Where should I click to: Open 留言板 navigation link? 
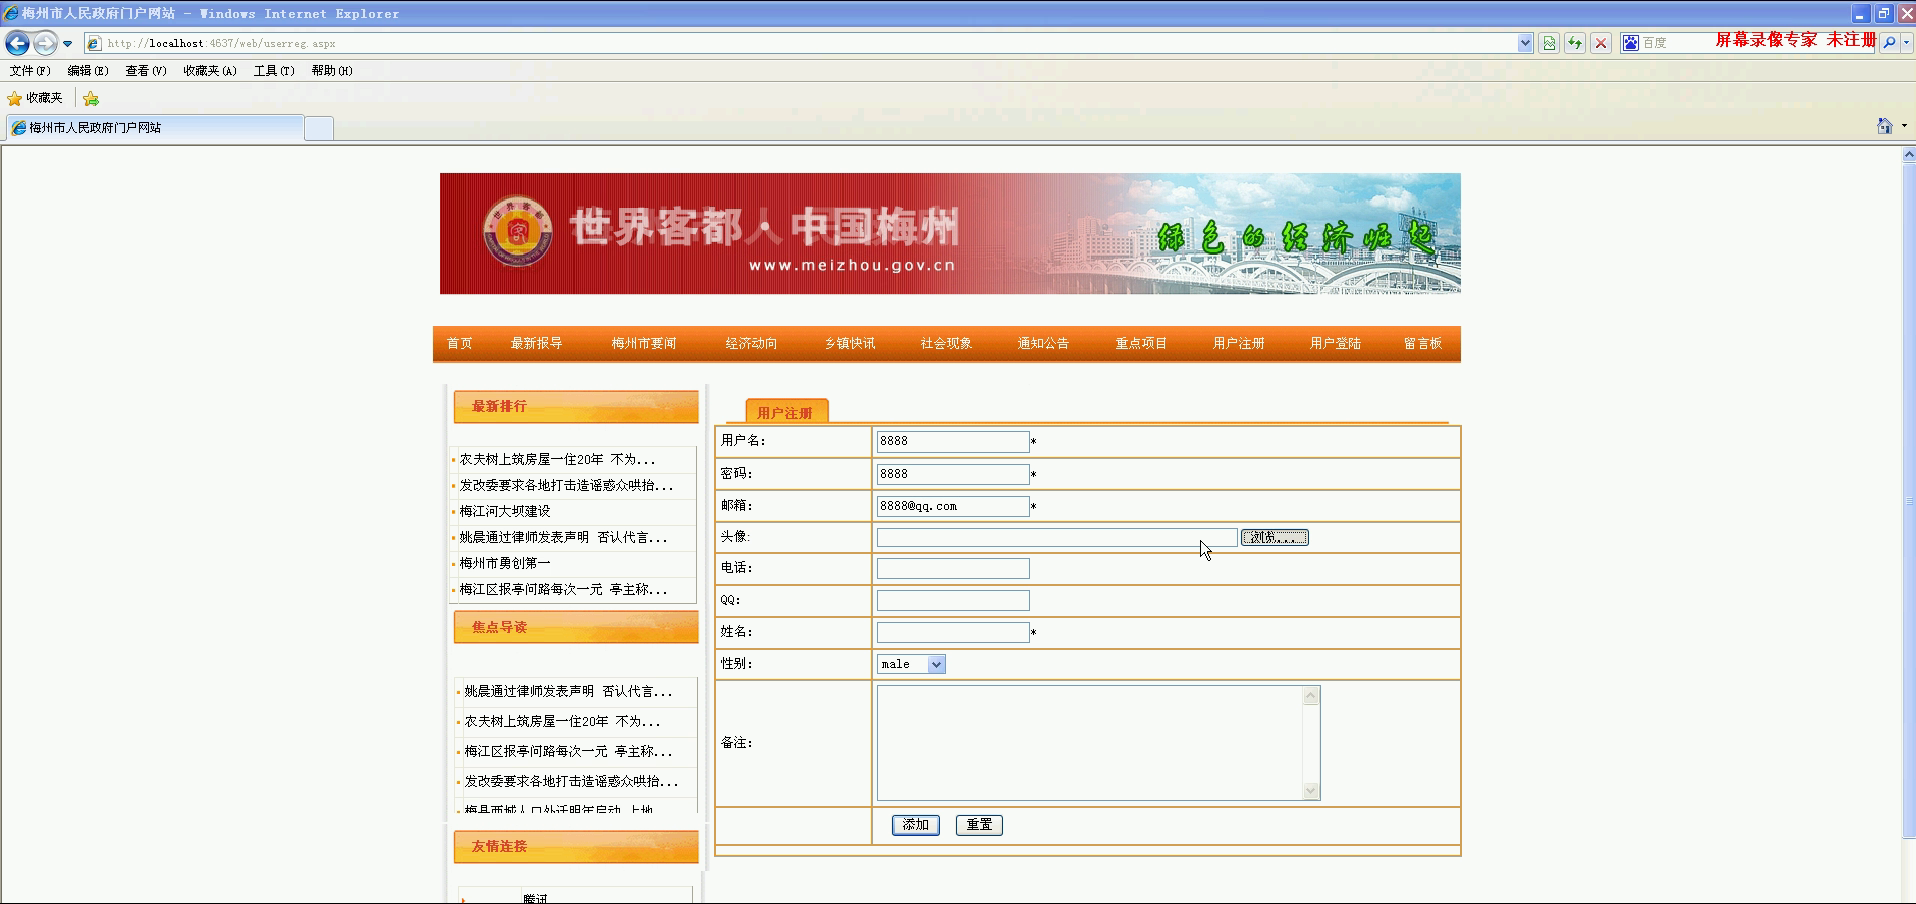(x=1423, y=343)
